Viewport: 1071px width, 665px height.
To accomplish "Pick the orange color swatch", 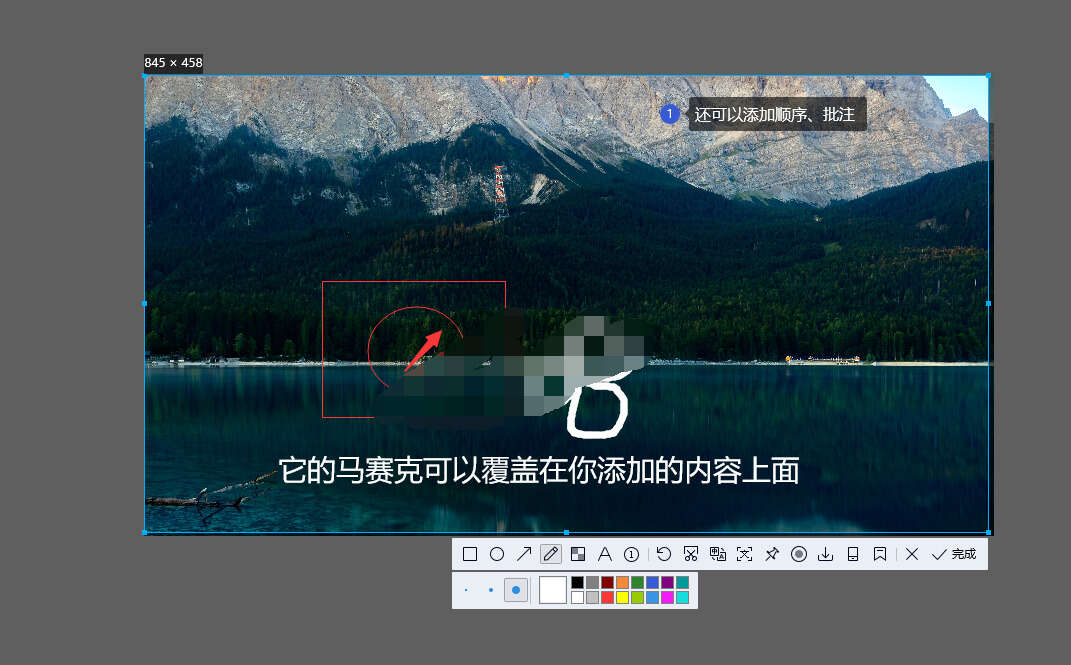I will click(x=623, y=582).
